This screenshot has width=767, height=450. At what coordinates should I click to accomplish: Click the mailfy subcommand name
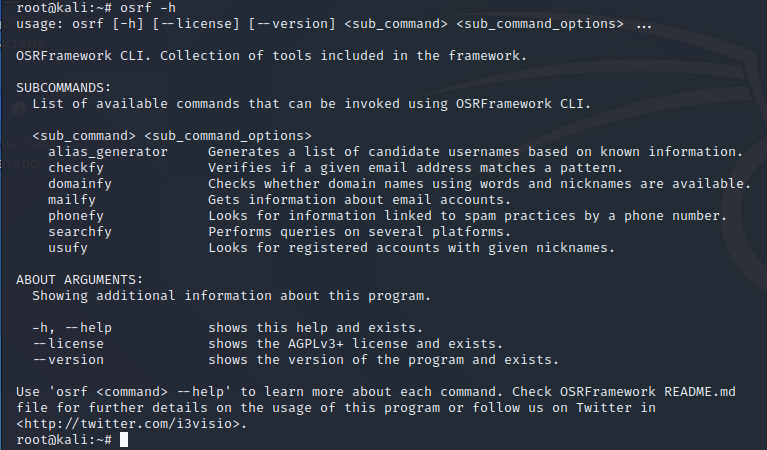72,200
